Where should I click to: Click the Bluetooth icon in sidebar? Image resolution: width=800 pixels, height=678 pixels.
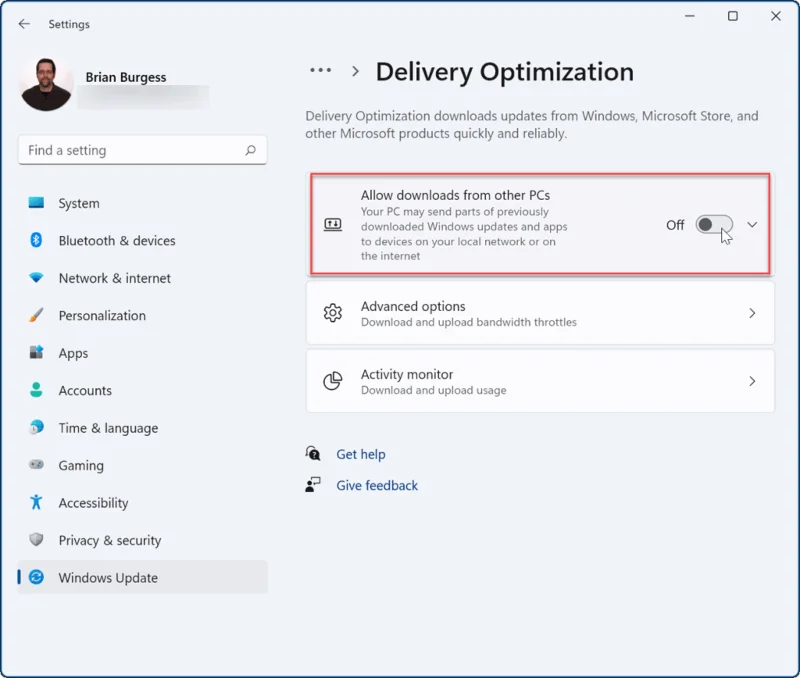36,240
